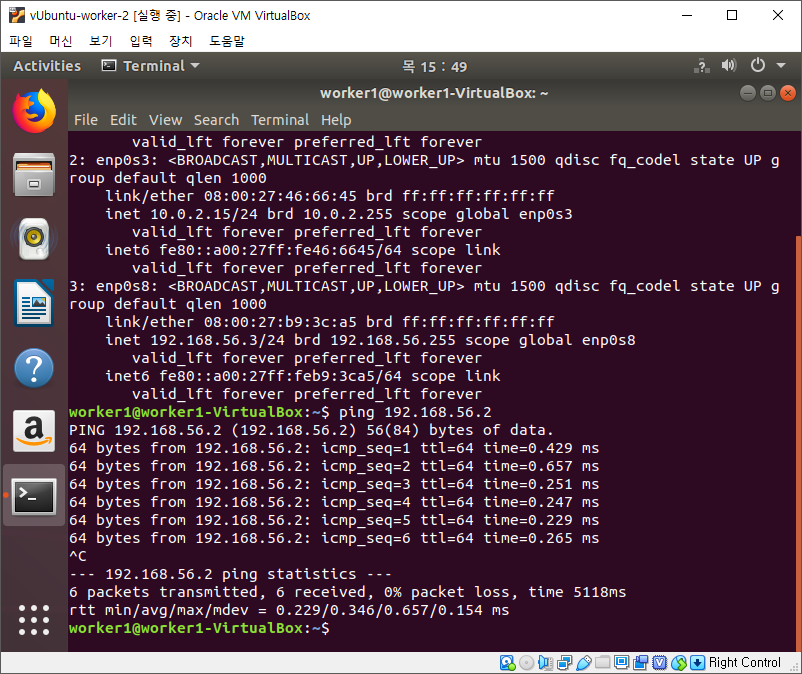Open the terminal Help menu
Image resolution: width=802 pixels, height=674 pixels.
click(336, 120)
